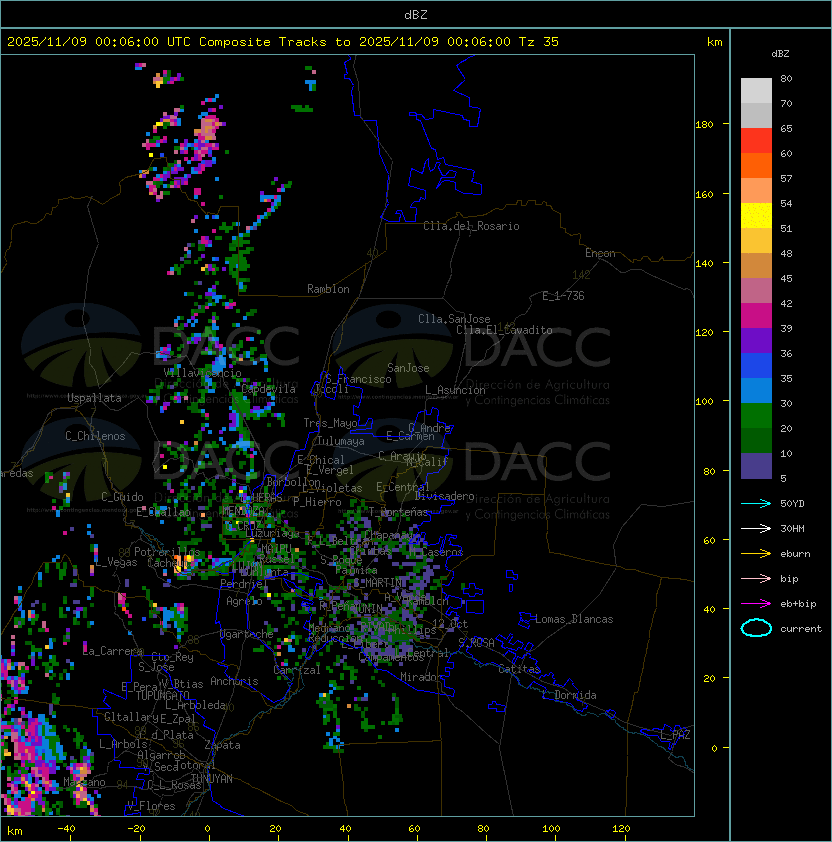
Task: Click the 'Mirador' map label
Action: click(x=421, y=677)
